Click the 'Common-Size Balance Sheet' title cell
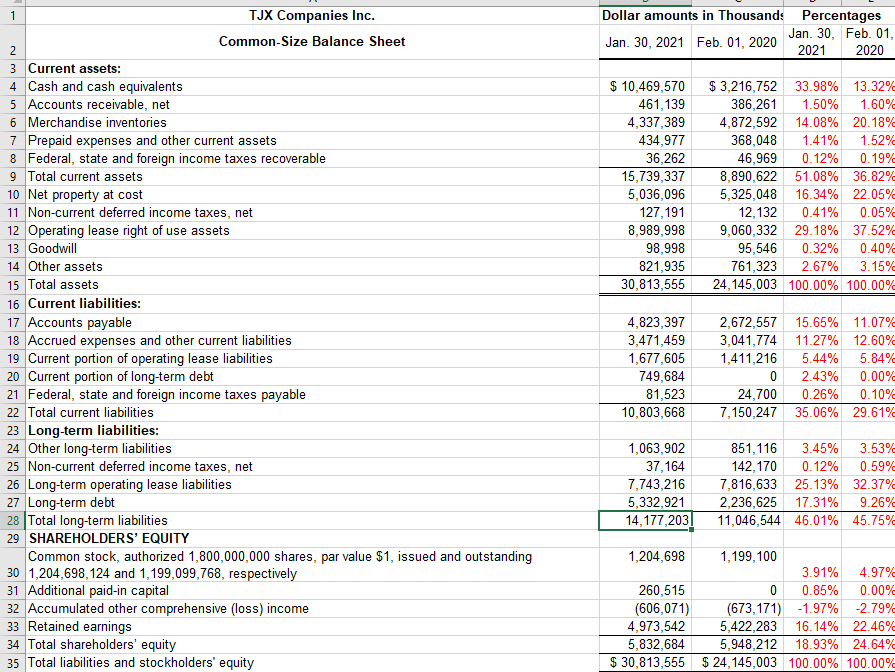 (310, 42)
